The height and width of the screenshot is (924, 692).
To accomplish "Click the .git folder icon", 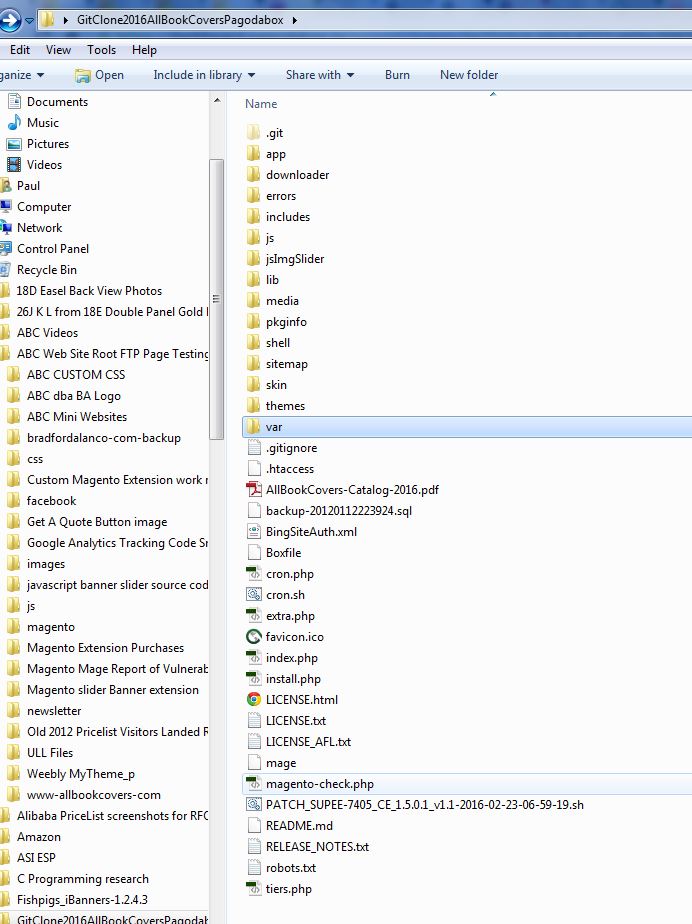I will click(x=253, y=133).
